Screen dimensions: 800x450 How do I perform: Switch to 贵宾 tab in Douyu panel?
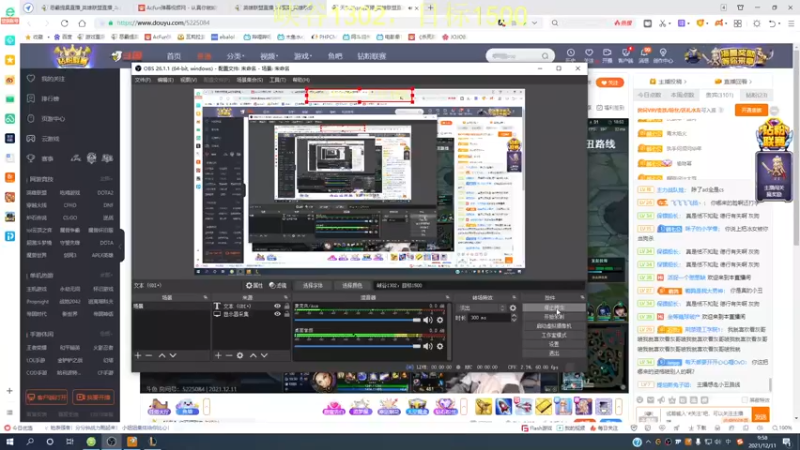pos(719,95)
